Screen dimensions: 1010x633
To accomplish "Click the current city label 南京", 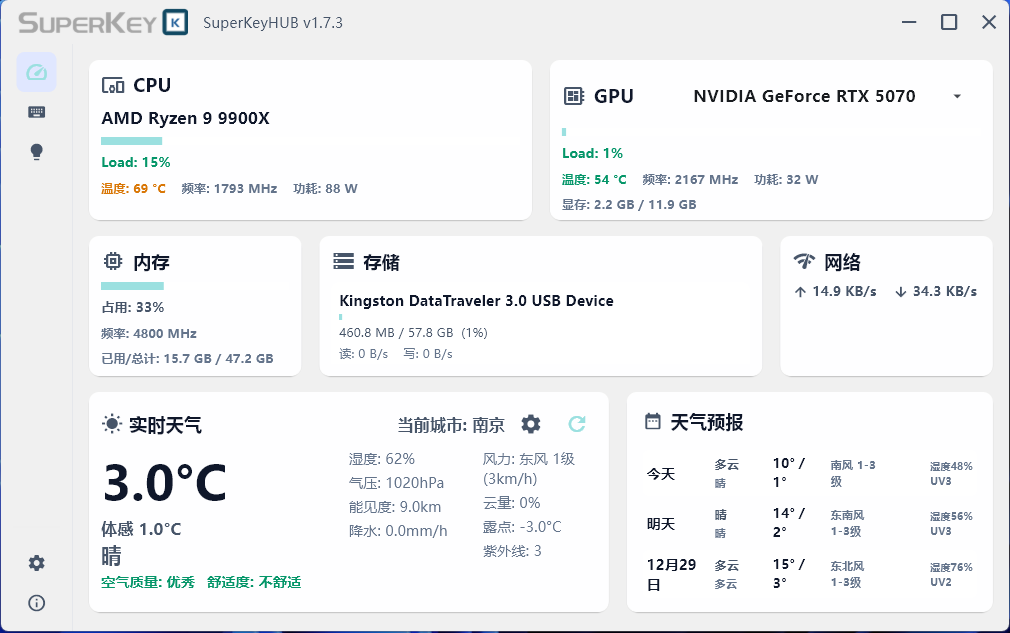I will (488, 425).
